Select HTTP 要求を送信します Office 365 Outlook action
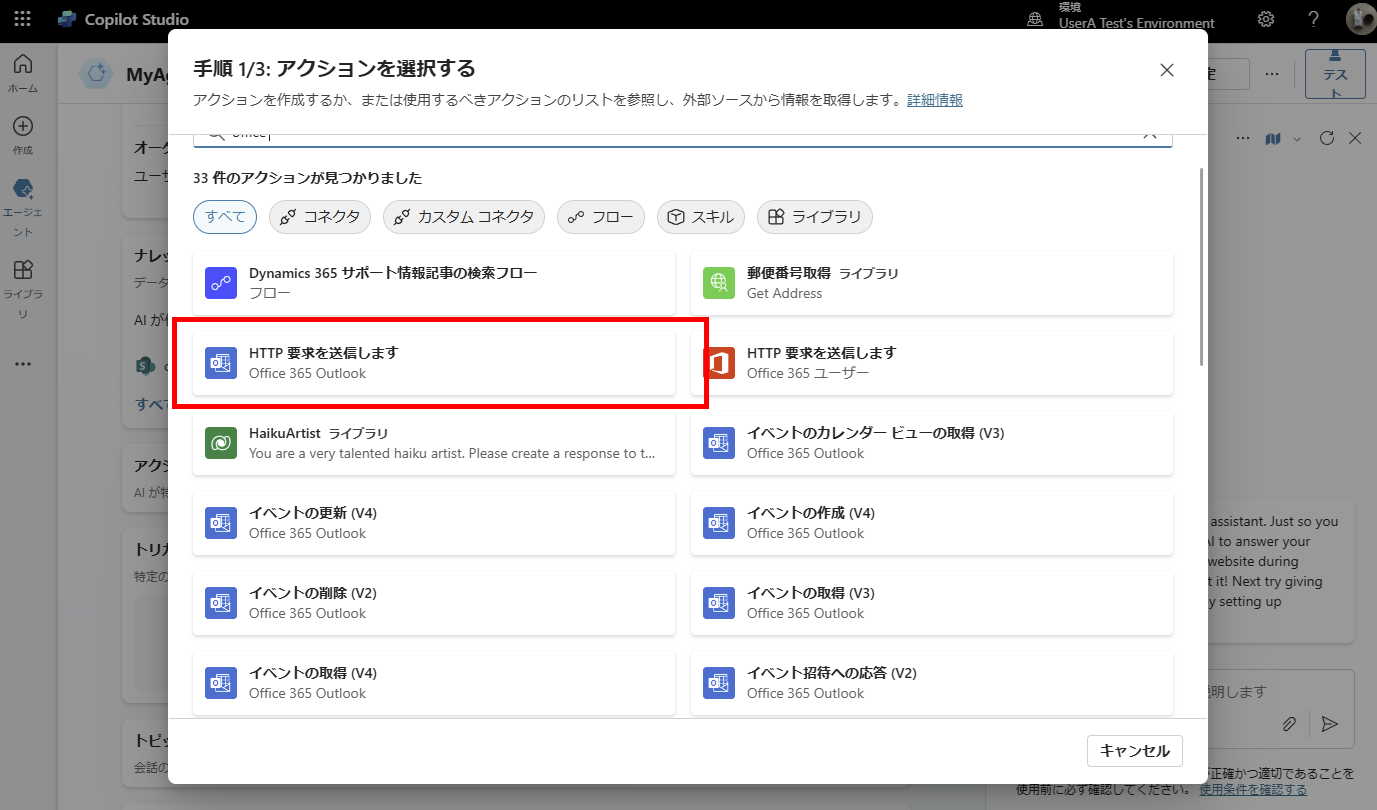The width and height of the screenshot is (1377, 810). [x=433, y=363]
